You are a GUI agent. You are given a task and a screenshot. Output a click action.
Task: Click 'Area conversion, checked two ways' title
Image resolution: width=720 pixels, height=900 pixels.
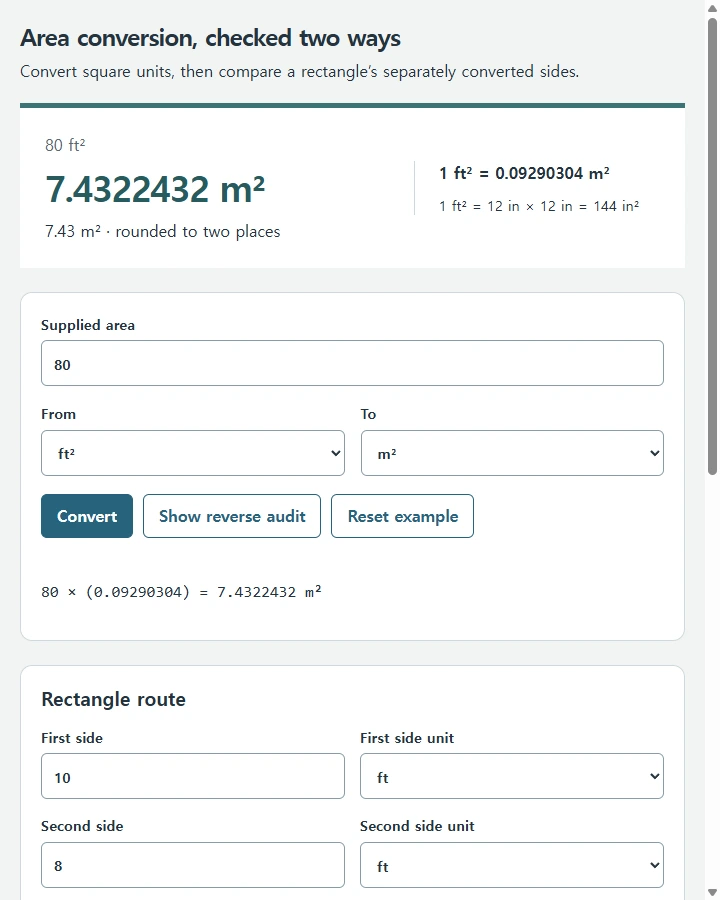(x=210, y=38)
